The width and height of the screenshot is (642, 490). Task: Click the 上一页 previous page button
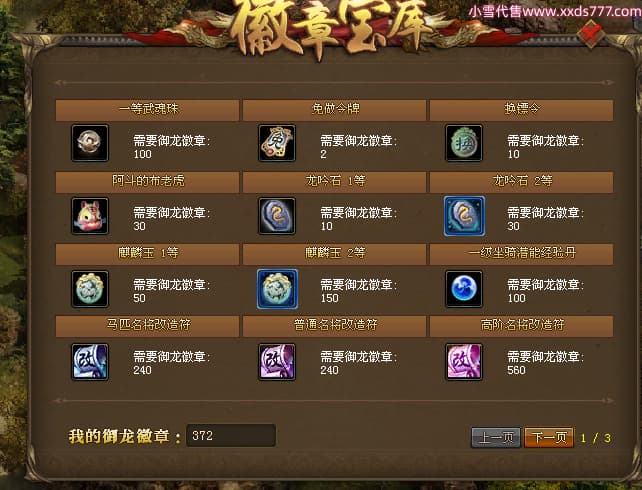coord(496,438)
